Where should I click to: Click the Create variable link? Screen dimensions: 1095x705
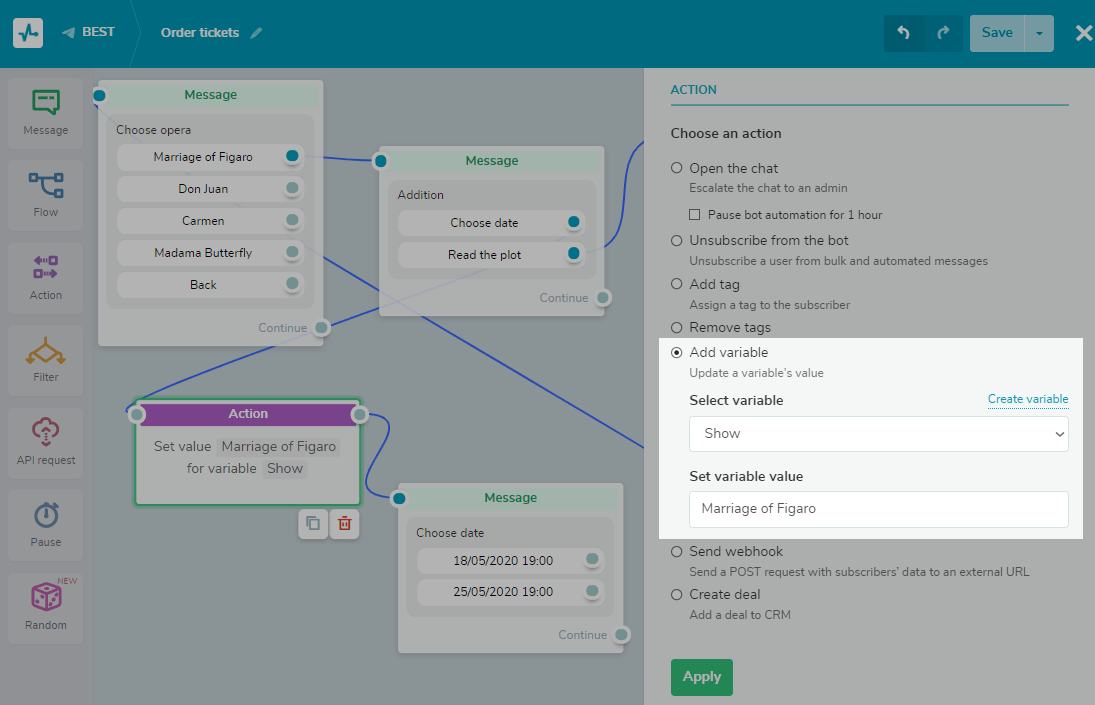(x=1028, y=399)
